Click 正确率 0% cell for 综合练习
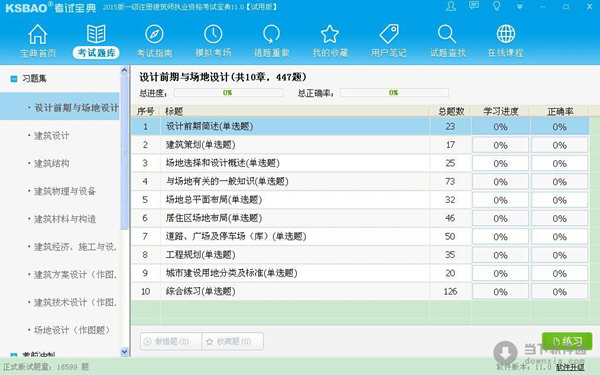The width and height of the screenshot is (600, 375). 559,292
